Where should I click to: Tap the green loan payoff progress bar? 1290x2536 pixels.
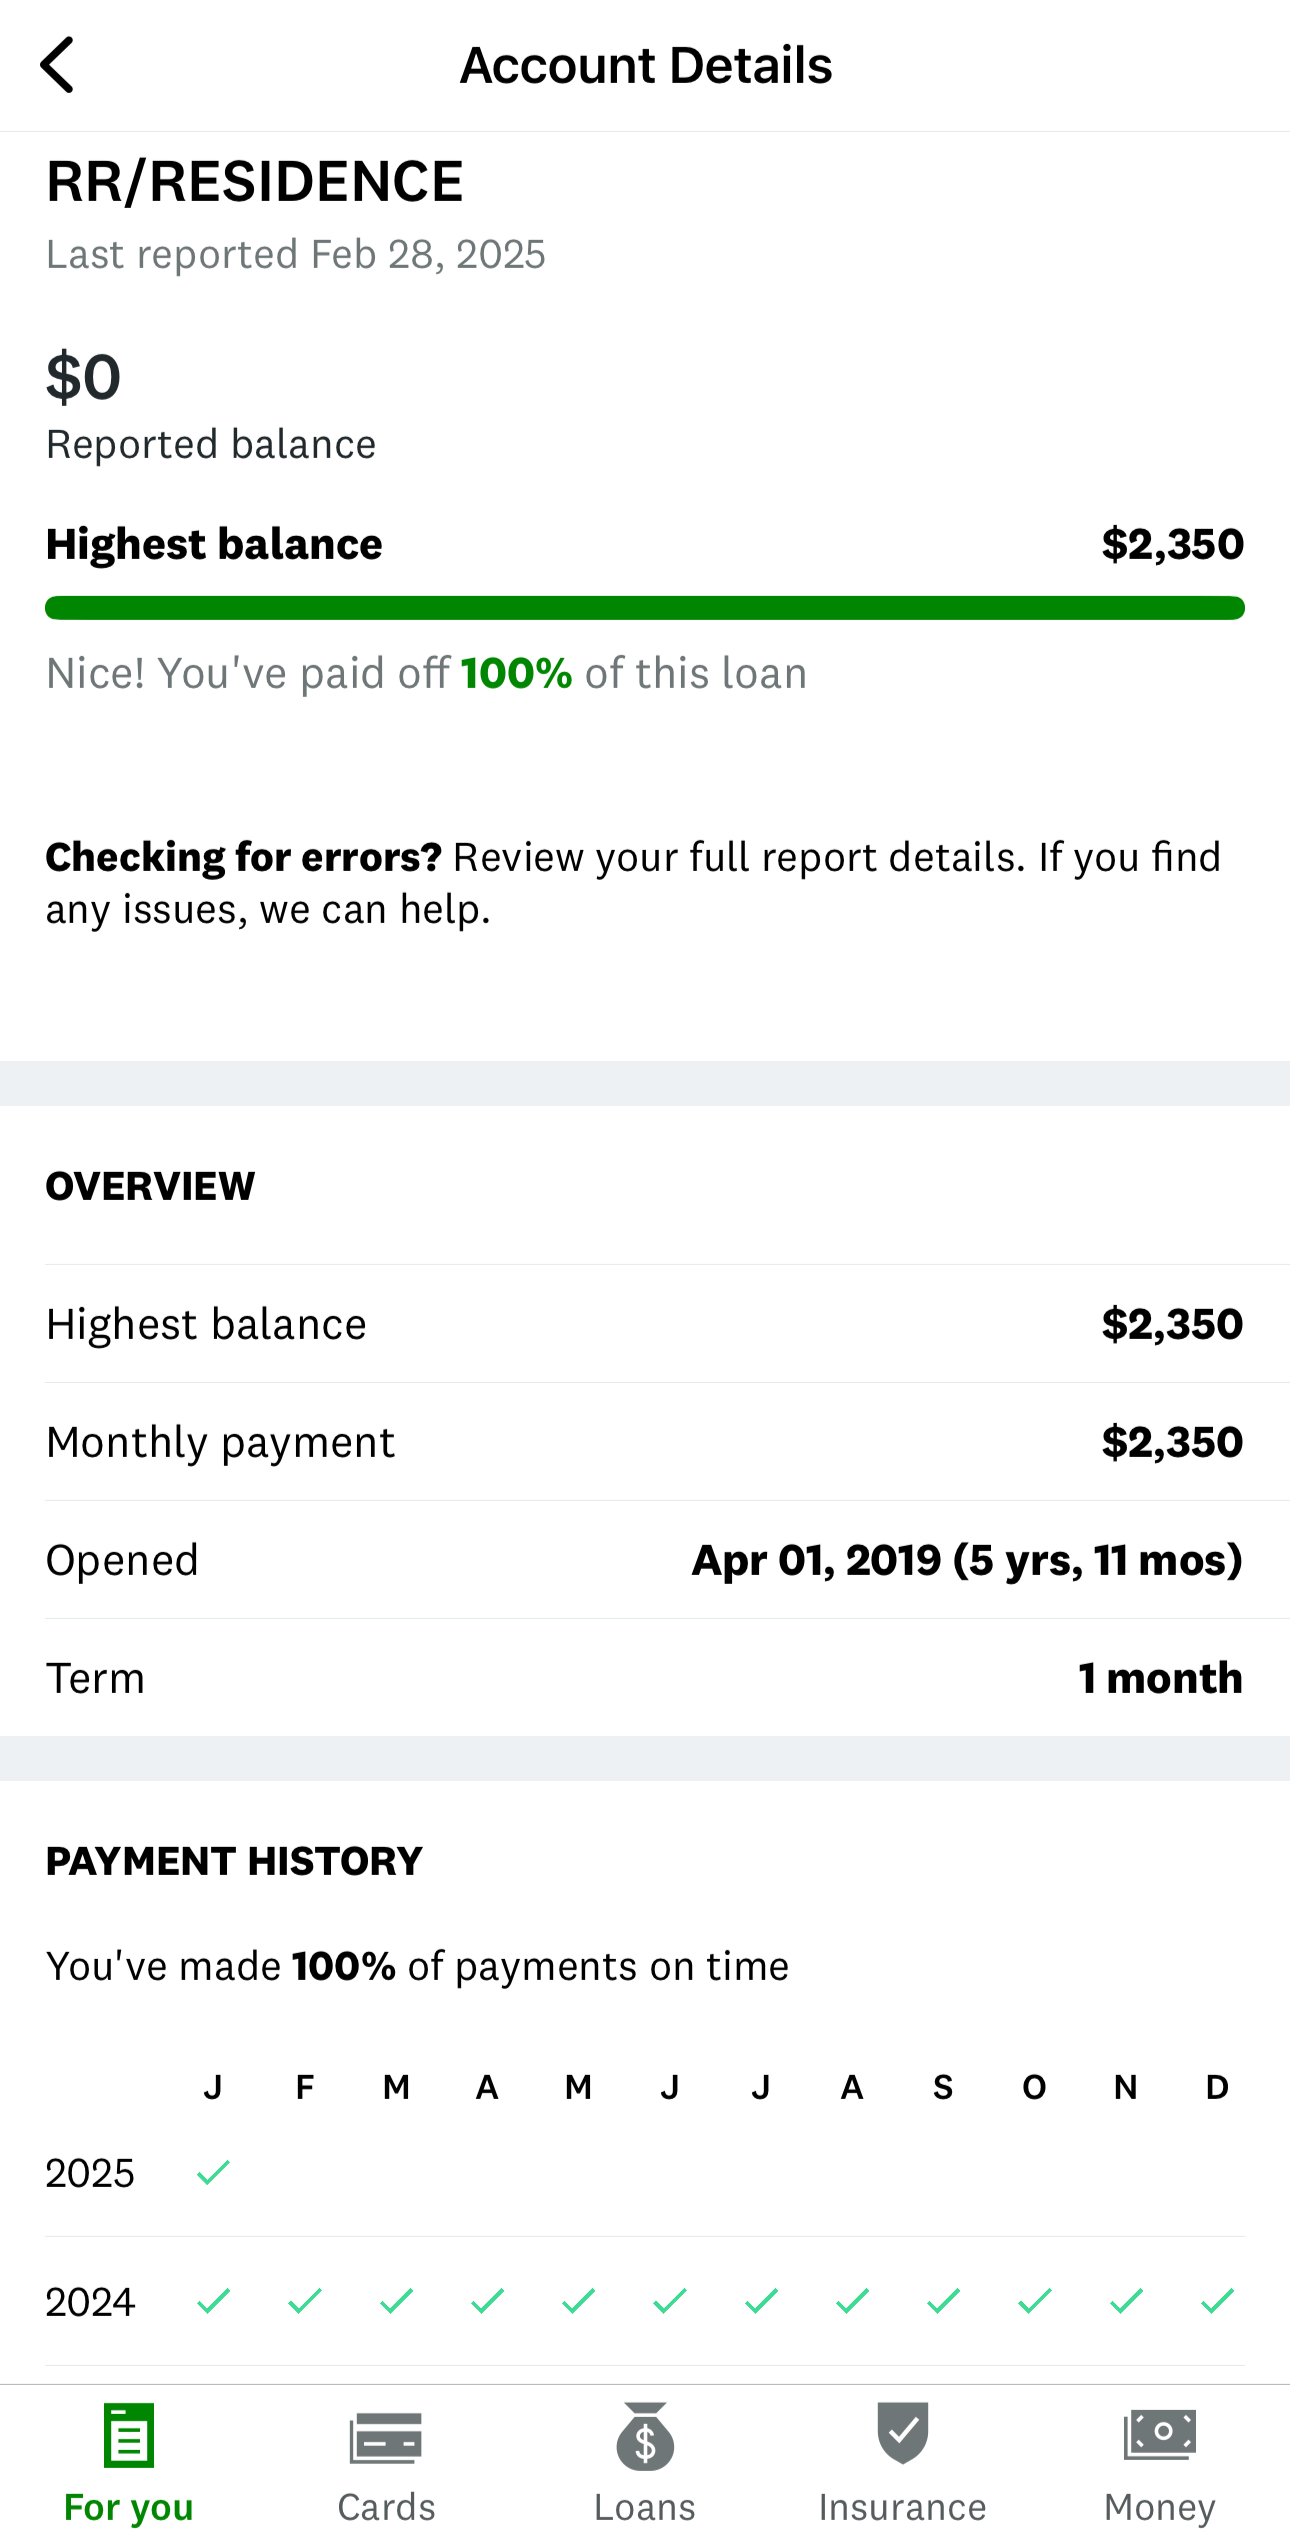tap(644, 608)
